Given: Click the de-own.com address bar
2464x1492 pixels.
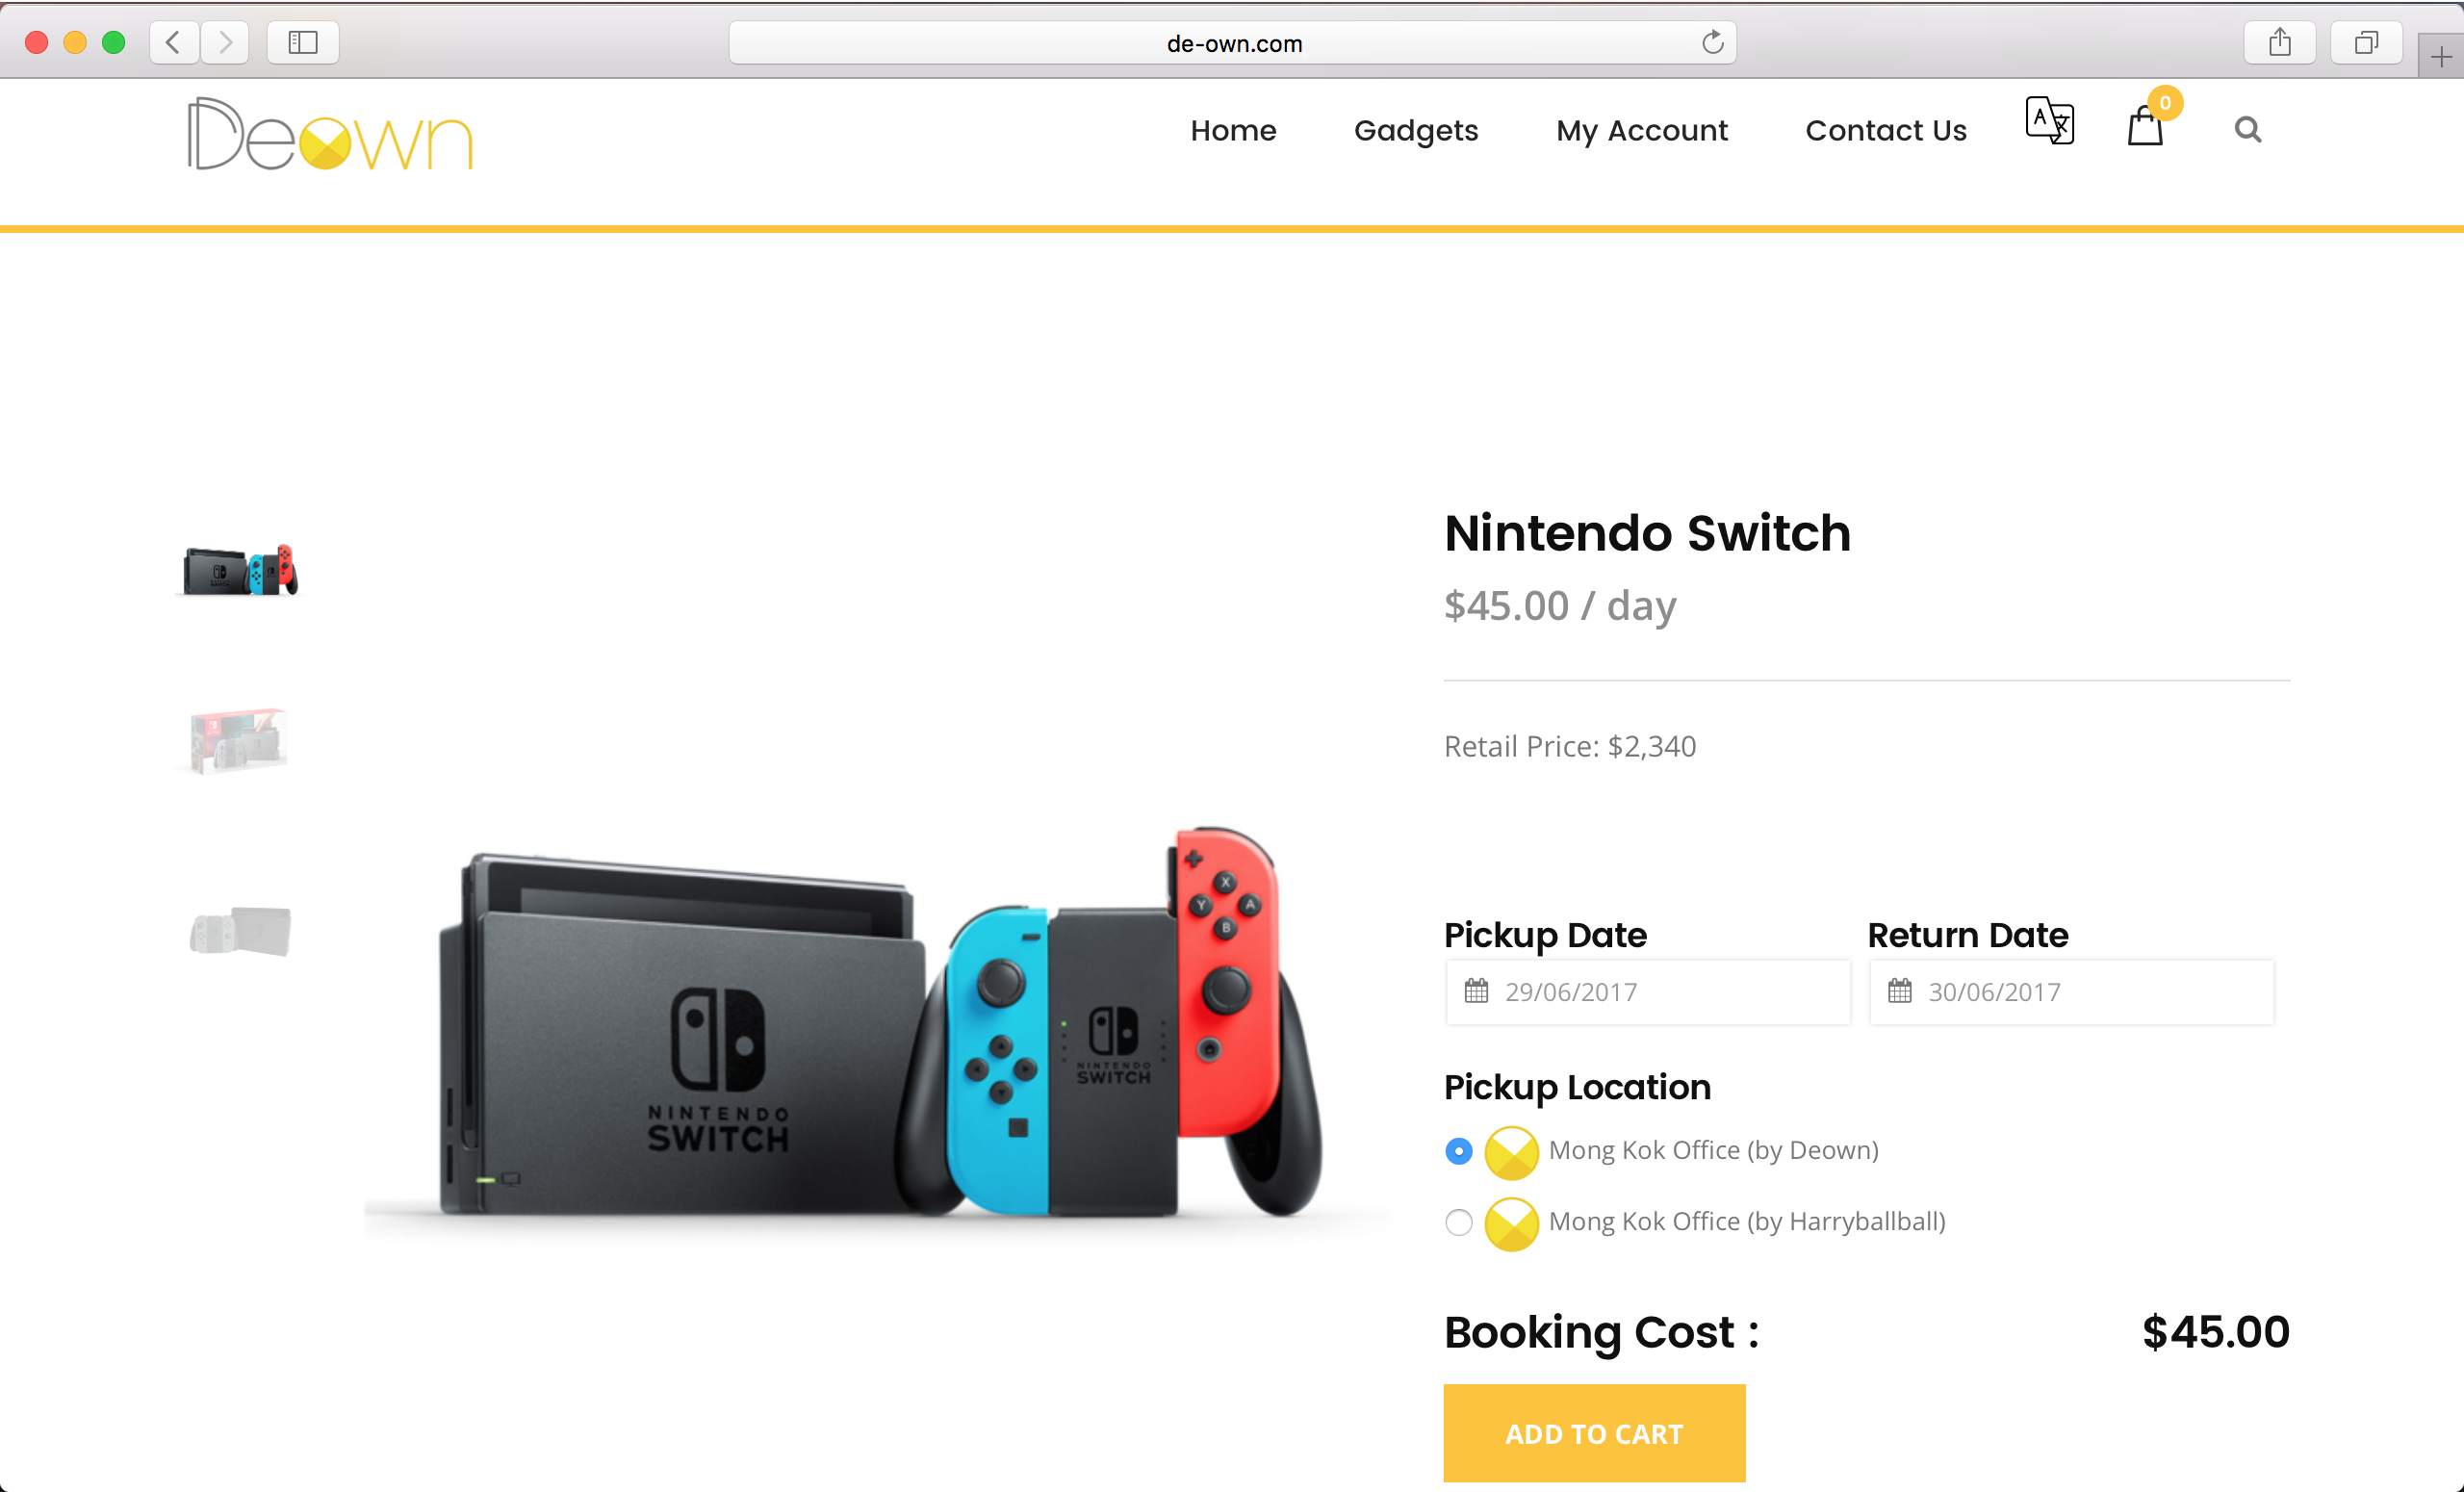Looking at the screenshot, I should (x=1232, y=43).
